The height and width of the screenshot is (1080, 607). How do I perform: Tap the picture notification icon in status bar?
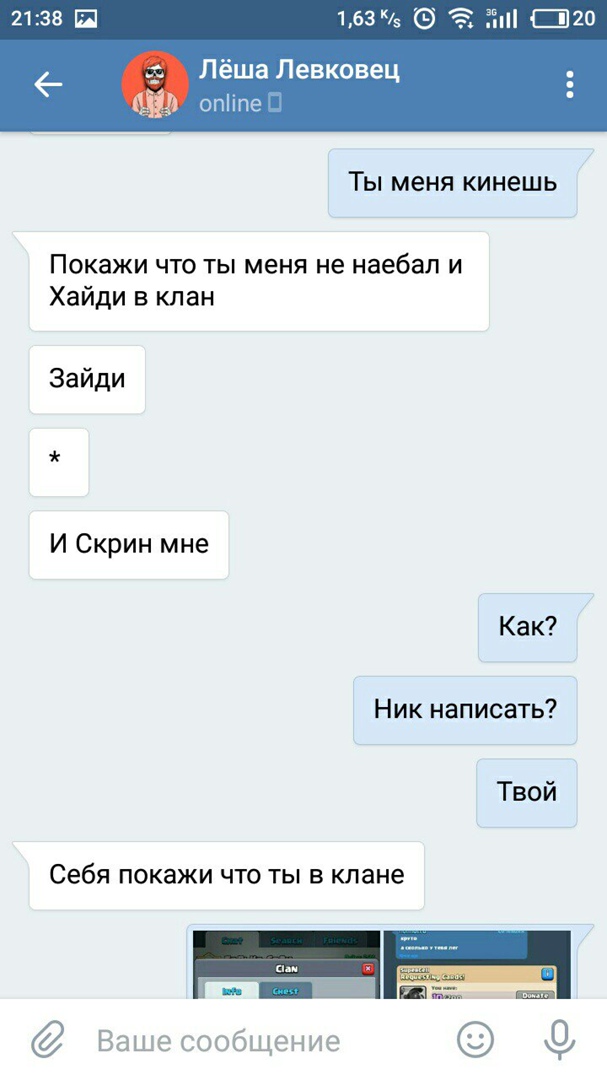click(86, 19)
